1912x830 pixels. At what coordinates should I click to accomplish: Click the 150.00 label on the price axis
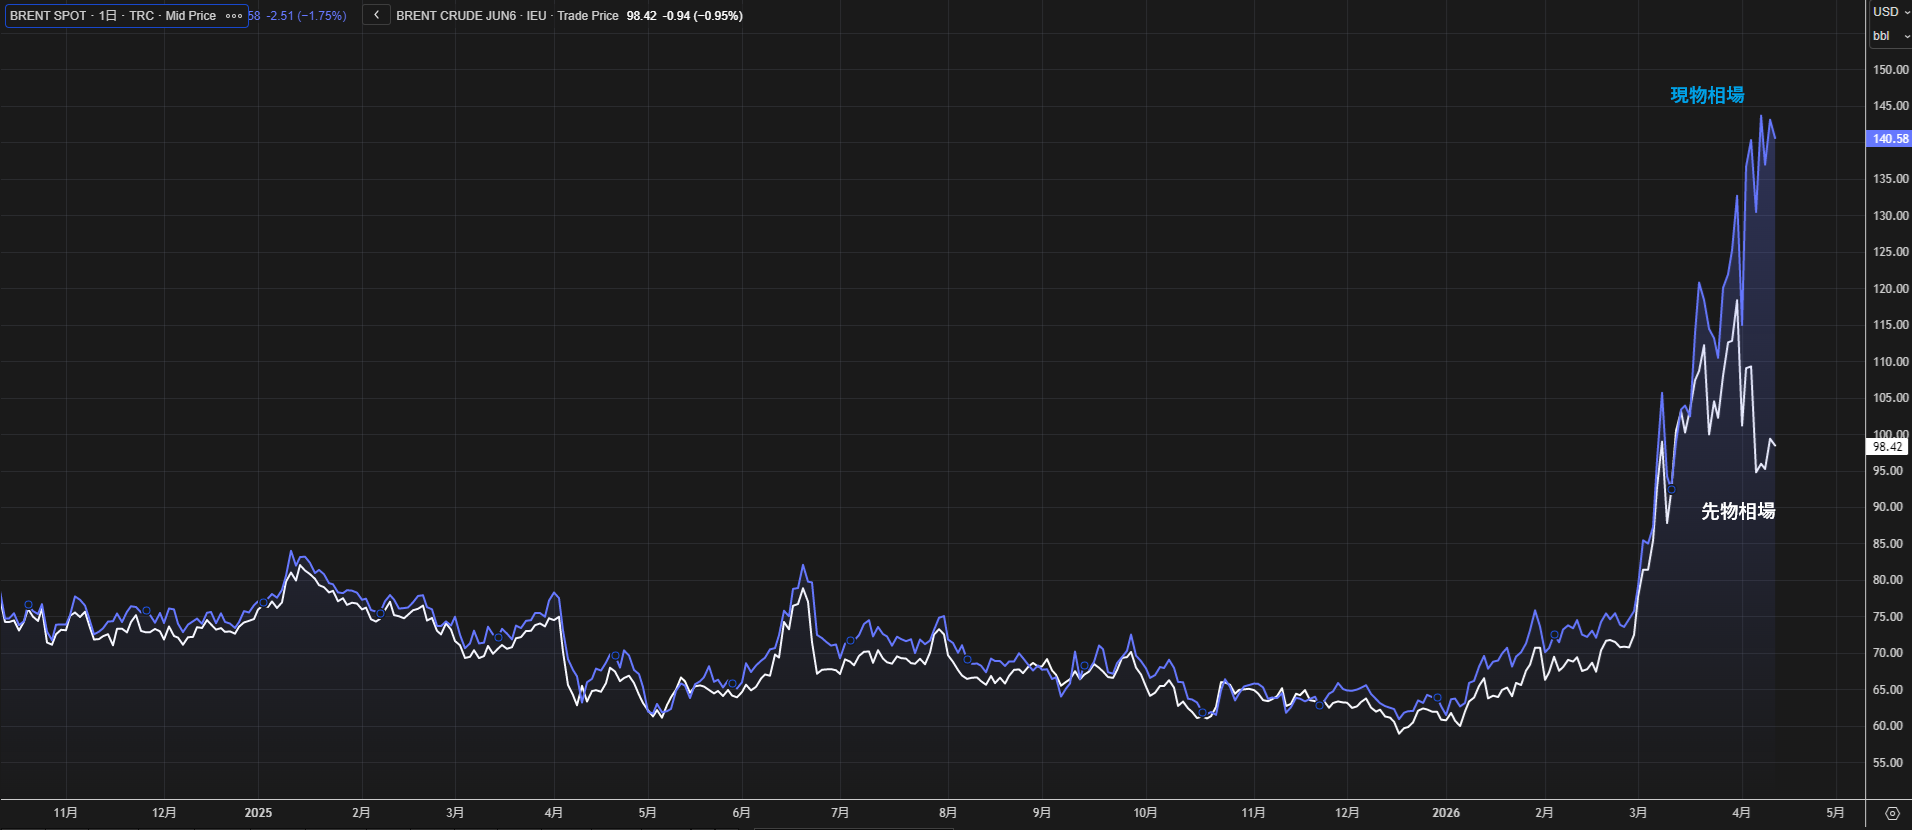(x=1890, y=70)
